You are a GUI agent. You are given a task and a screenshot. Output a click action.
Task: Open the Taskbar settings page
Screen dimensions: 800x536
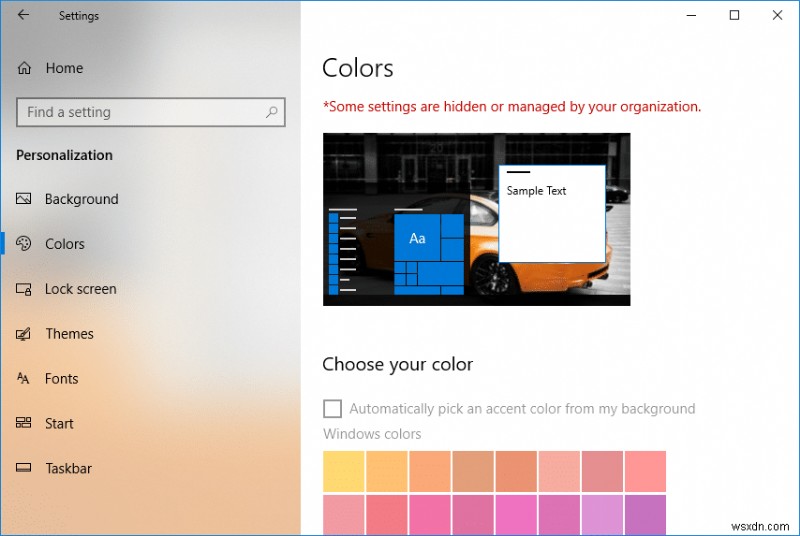click(69, 468)
